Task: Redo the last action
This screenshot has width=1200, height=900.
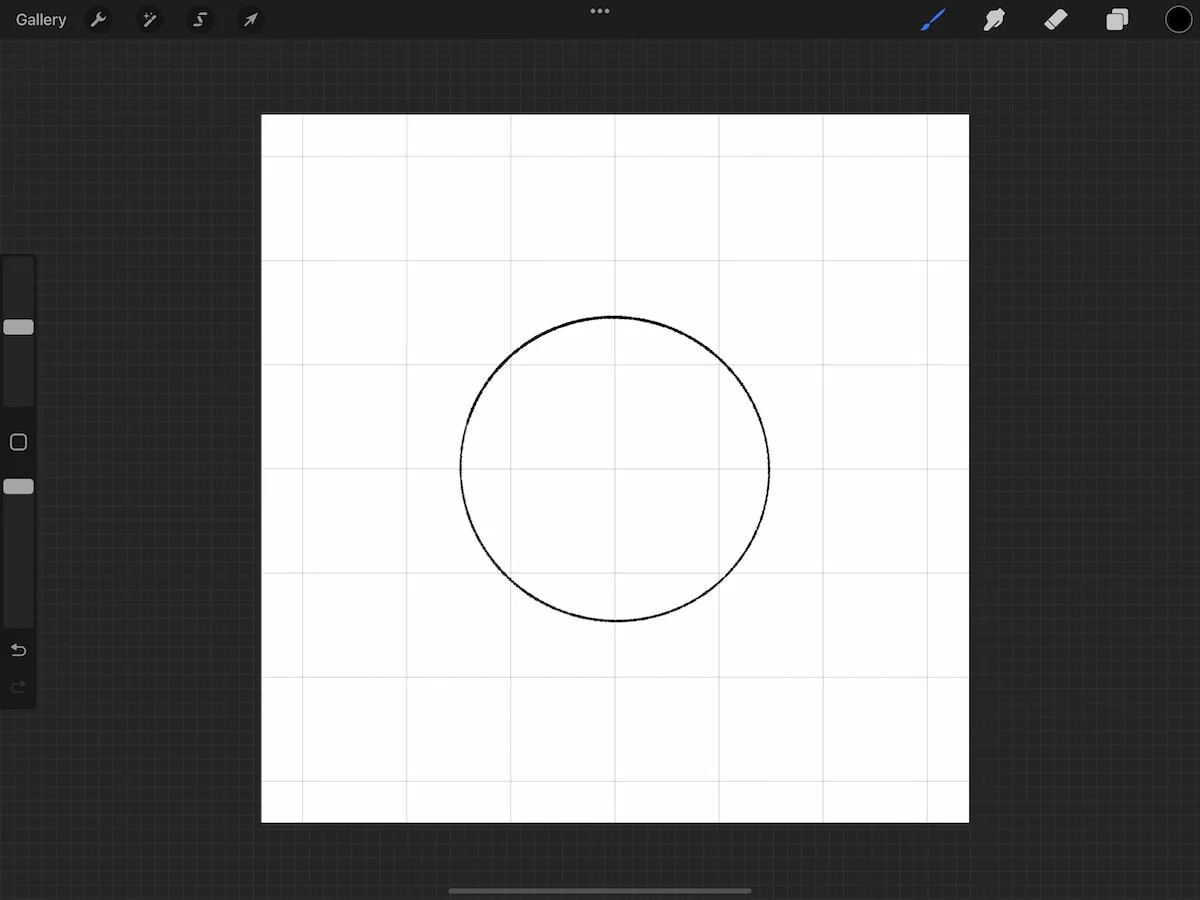Action: 18,687
